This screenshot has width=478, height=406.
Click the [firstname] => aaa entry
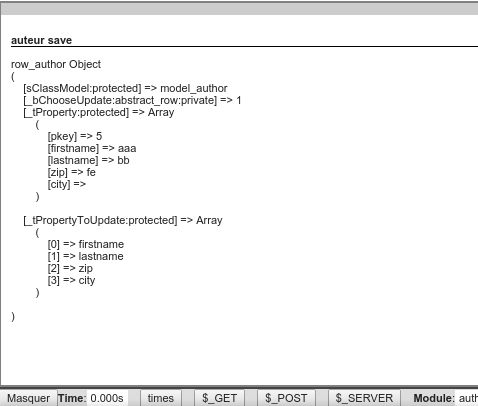click(92, 148)
